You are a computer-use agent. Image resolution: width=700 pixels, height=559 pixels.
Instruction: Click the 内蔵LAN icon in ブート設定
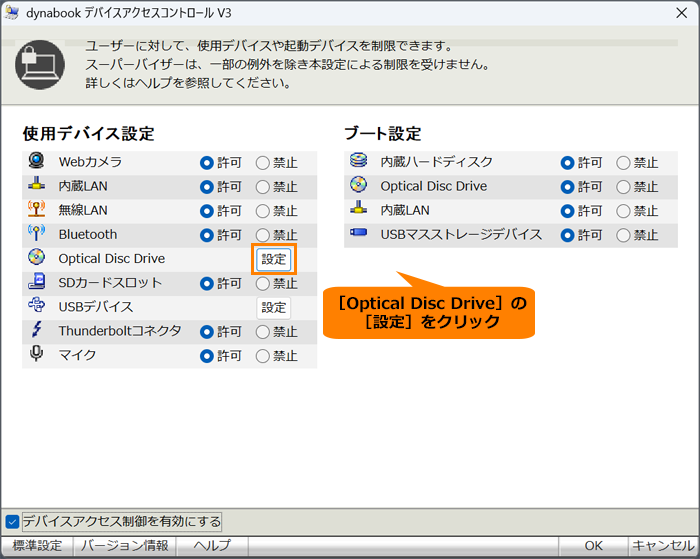pyautogui.click(x=358, y=208)
